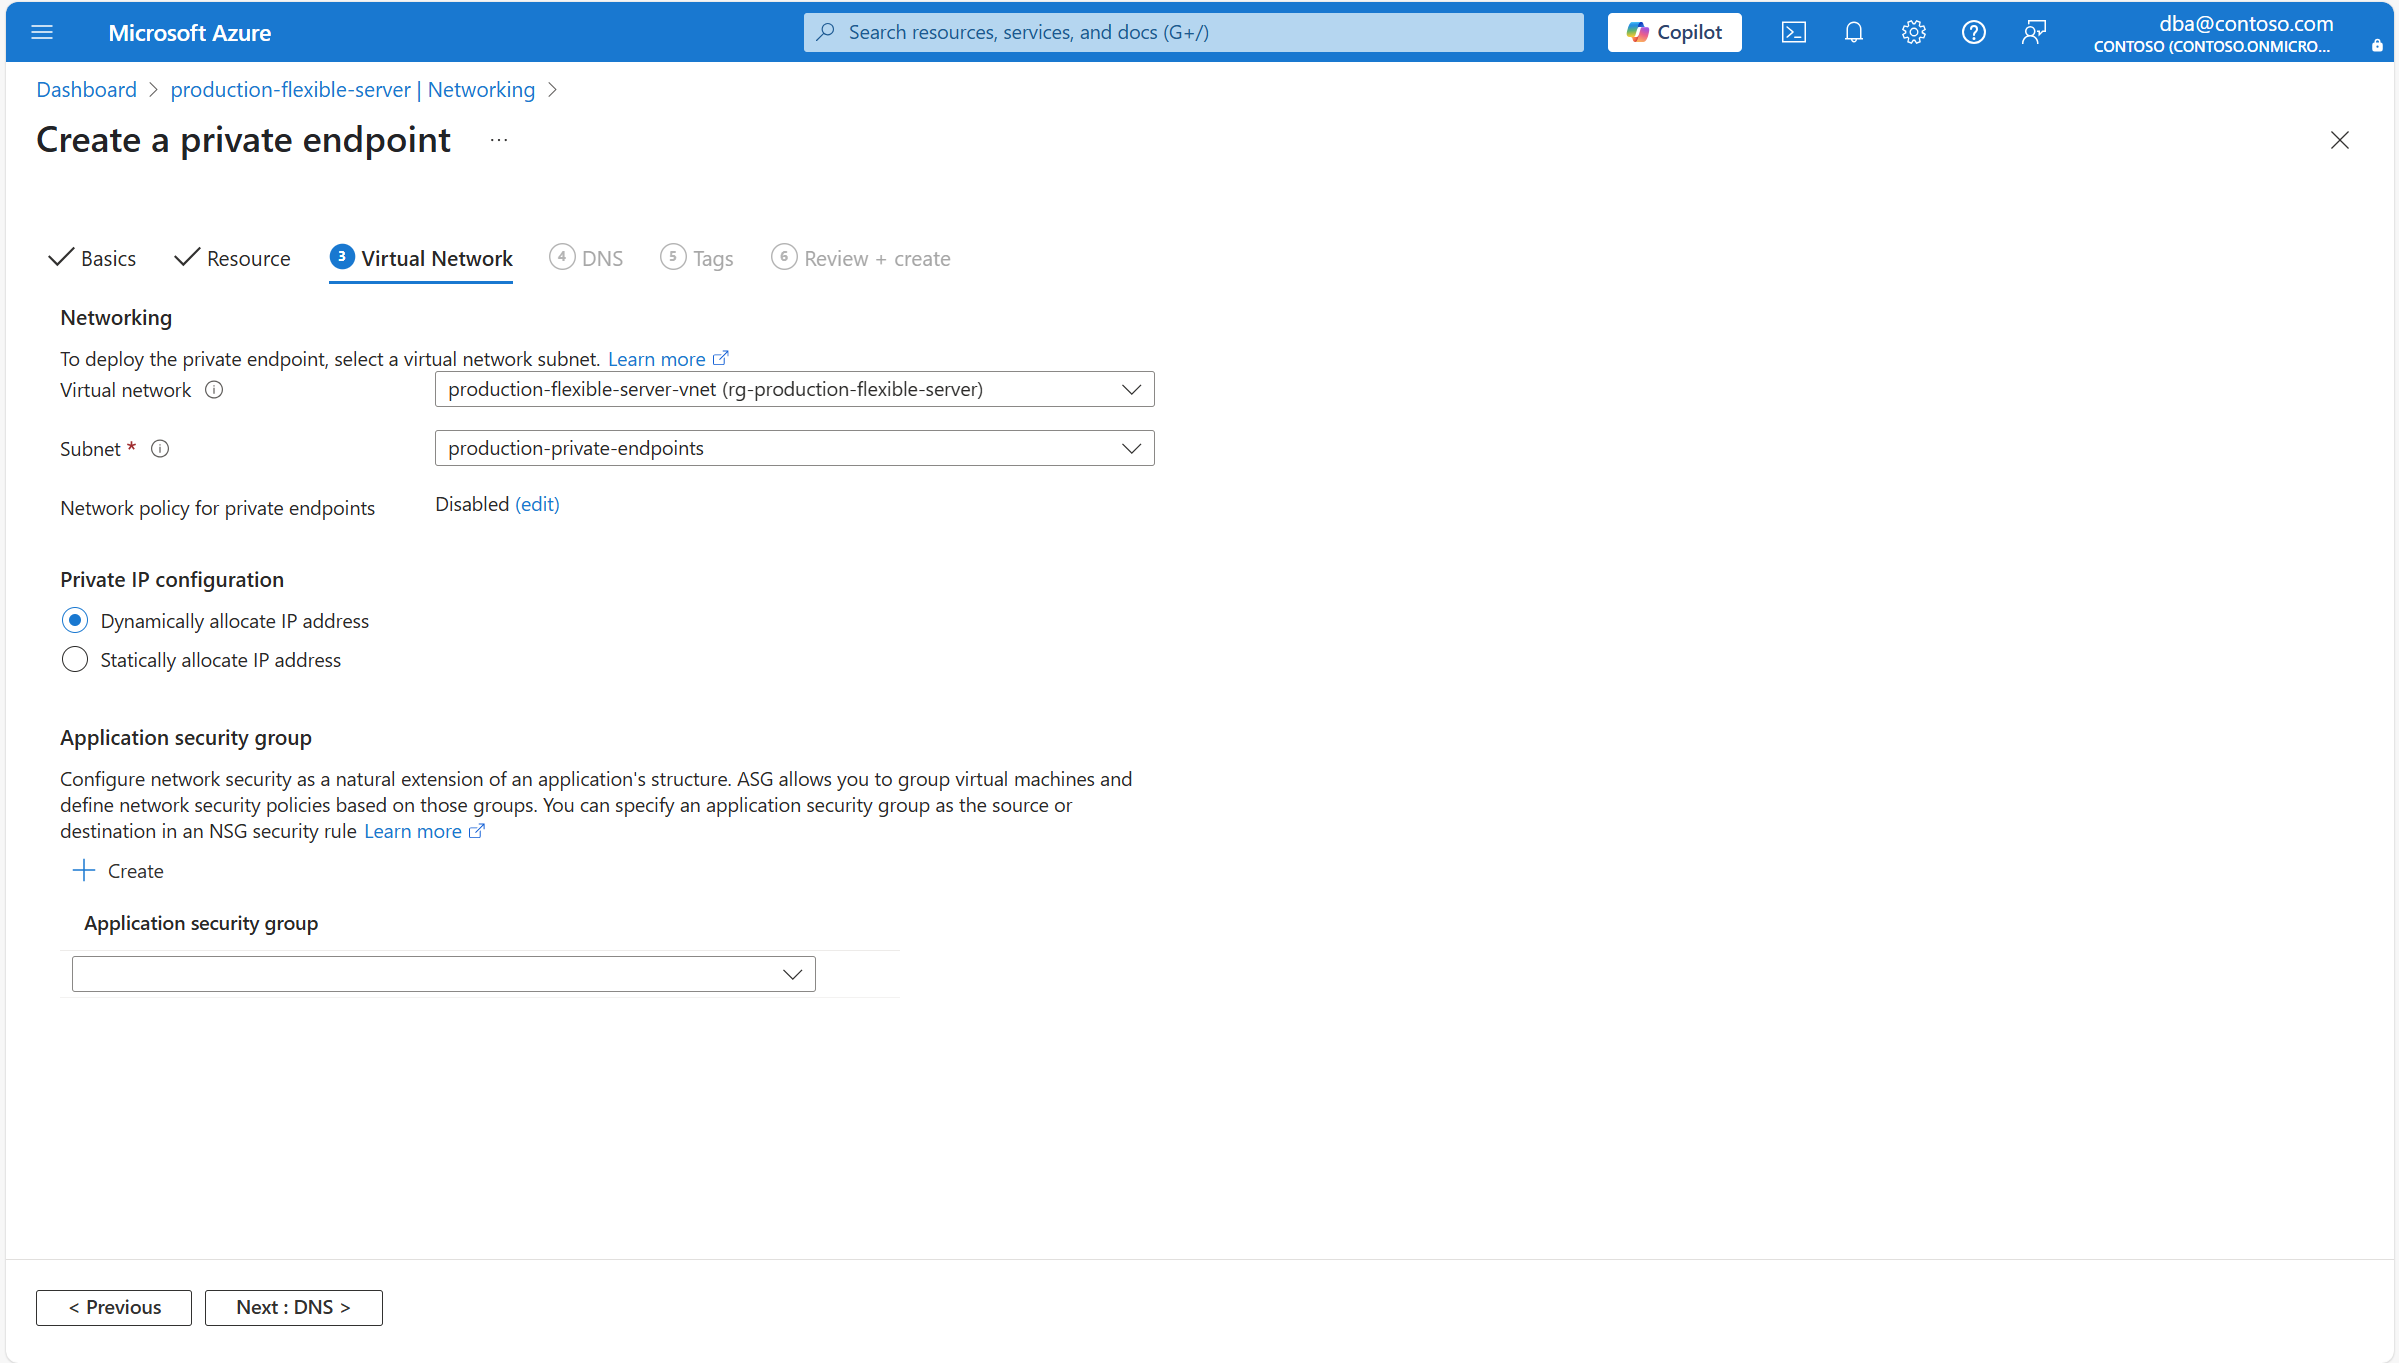Select Statically allocate IP address
This screenshot has width=2399, height=1363.
coord(75,660)
